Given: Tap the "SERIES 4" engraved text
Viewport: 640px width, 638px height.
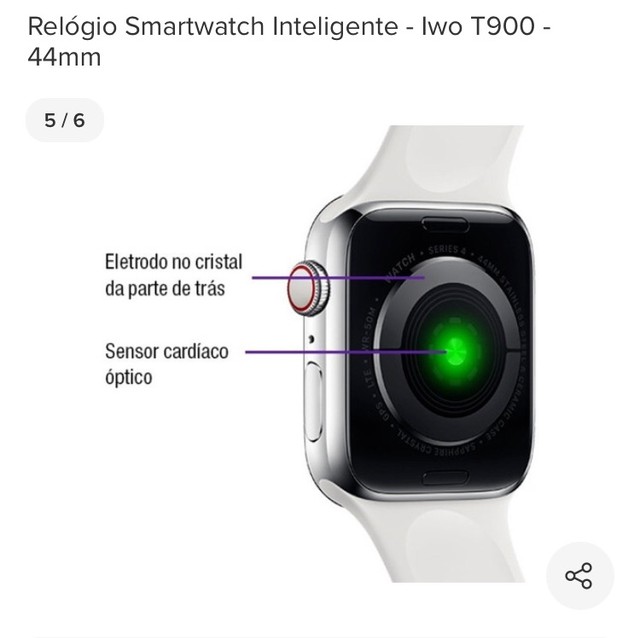Looking at the screenshot, I should point(447,249).
